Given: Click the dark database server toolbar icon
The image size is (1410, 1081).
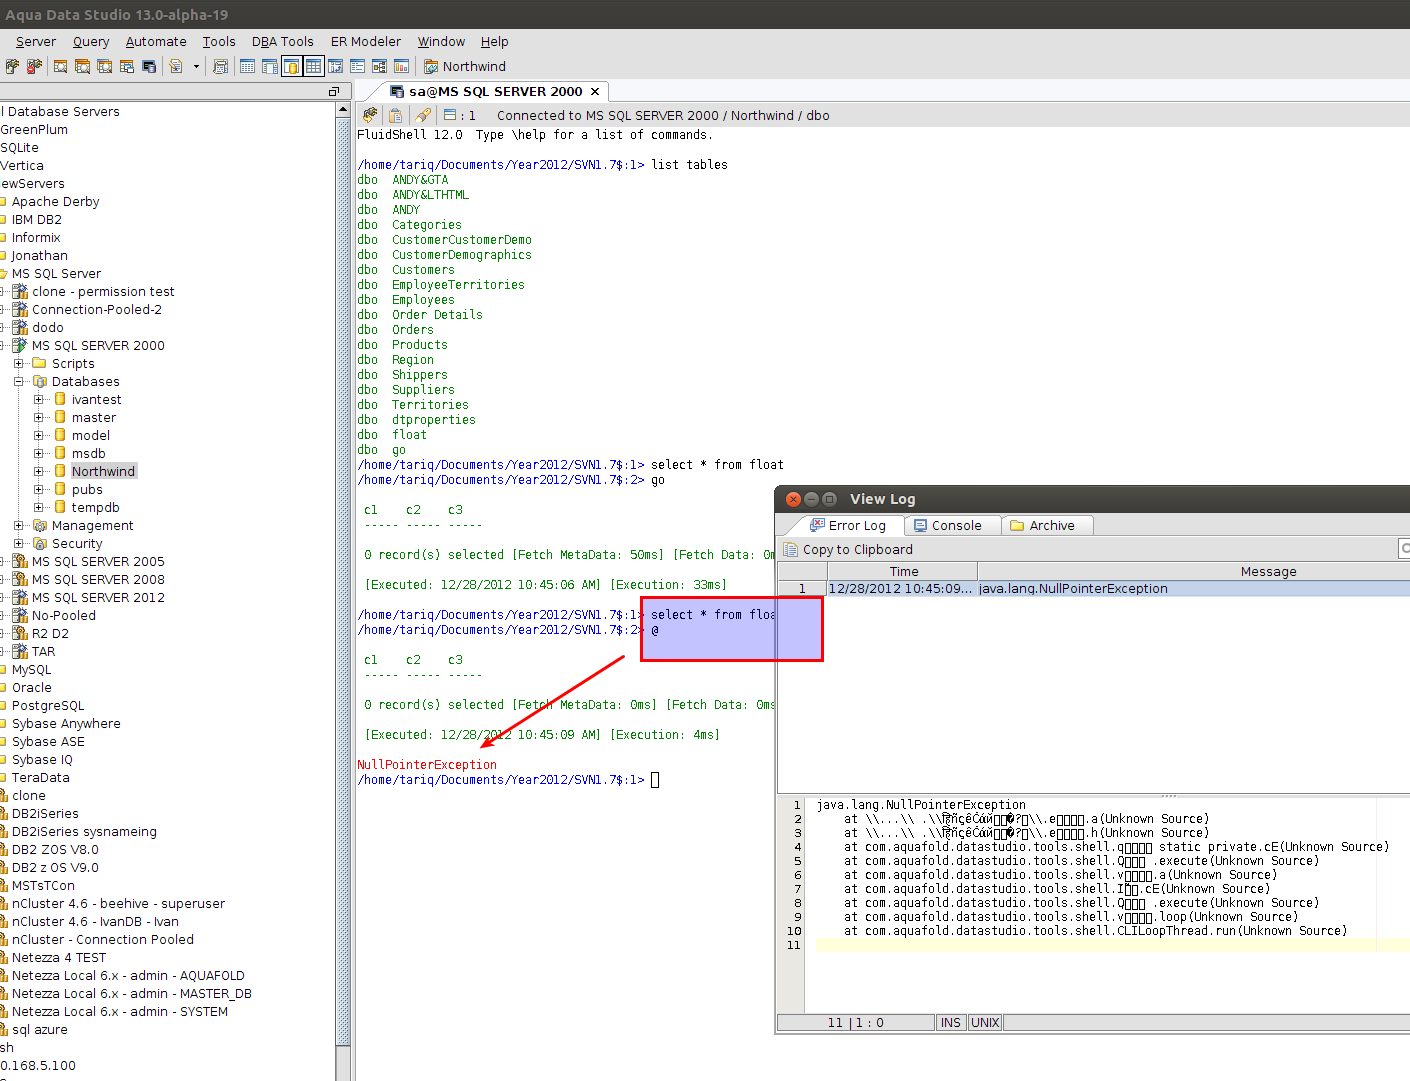Looking at the screenshot, I should point(149,66).
